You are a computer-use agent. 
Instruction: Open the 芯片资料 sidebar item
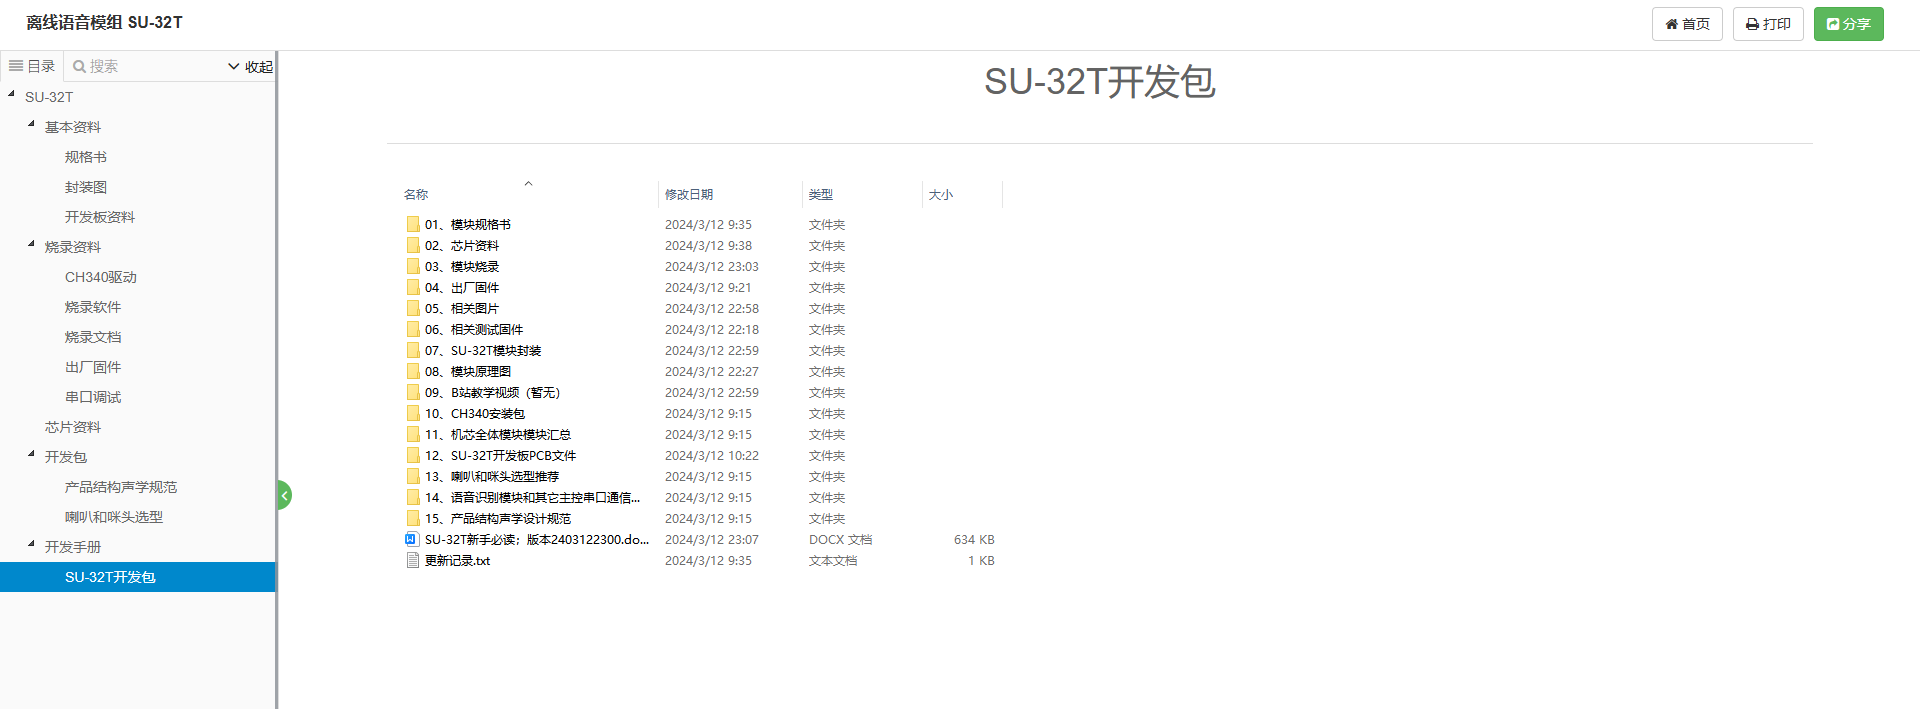coord(73,427)
